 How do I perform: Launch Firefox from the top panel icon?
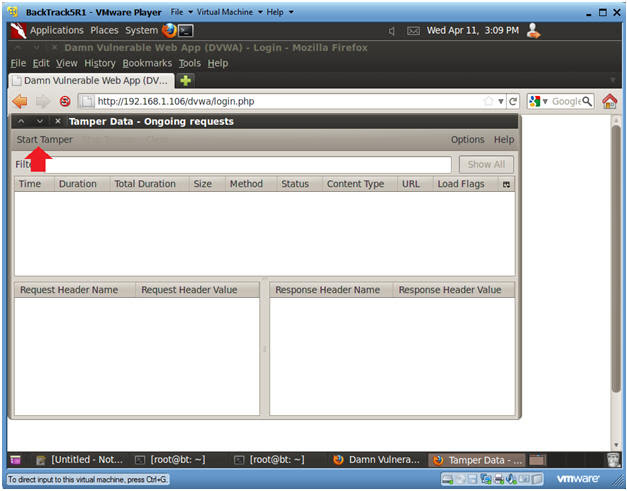coord(169,30)
